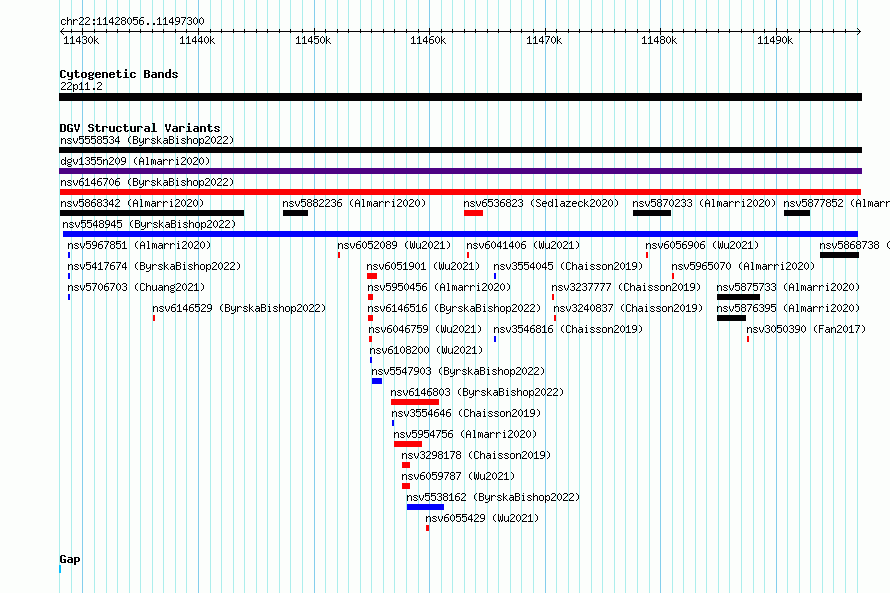The image size is (890, 593).
Task: Click the nsv6146803 (ByrskaBishop2022) label
Action: coord(477,392)
